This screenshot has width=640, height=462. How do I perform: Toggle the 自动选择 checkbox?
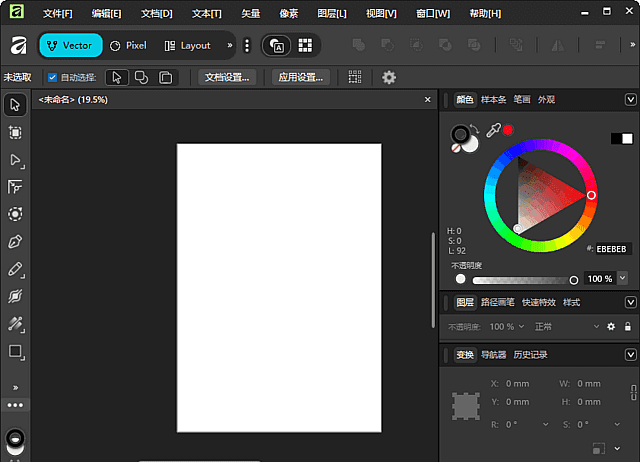pyautogui.click(x=52, y=78)
